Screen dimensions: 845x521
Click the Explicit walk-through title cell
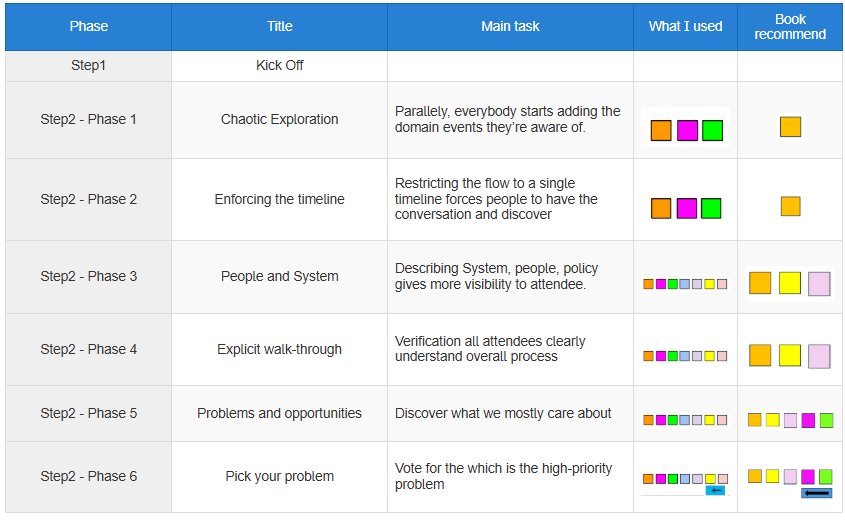(x=279, y=349)
